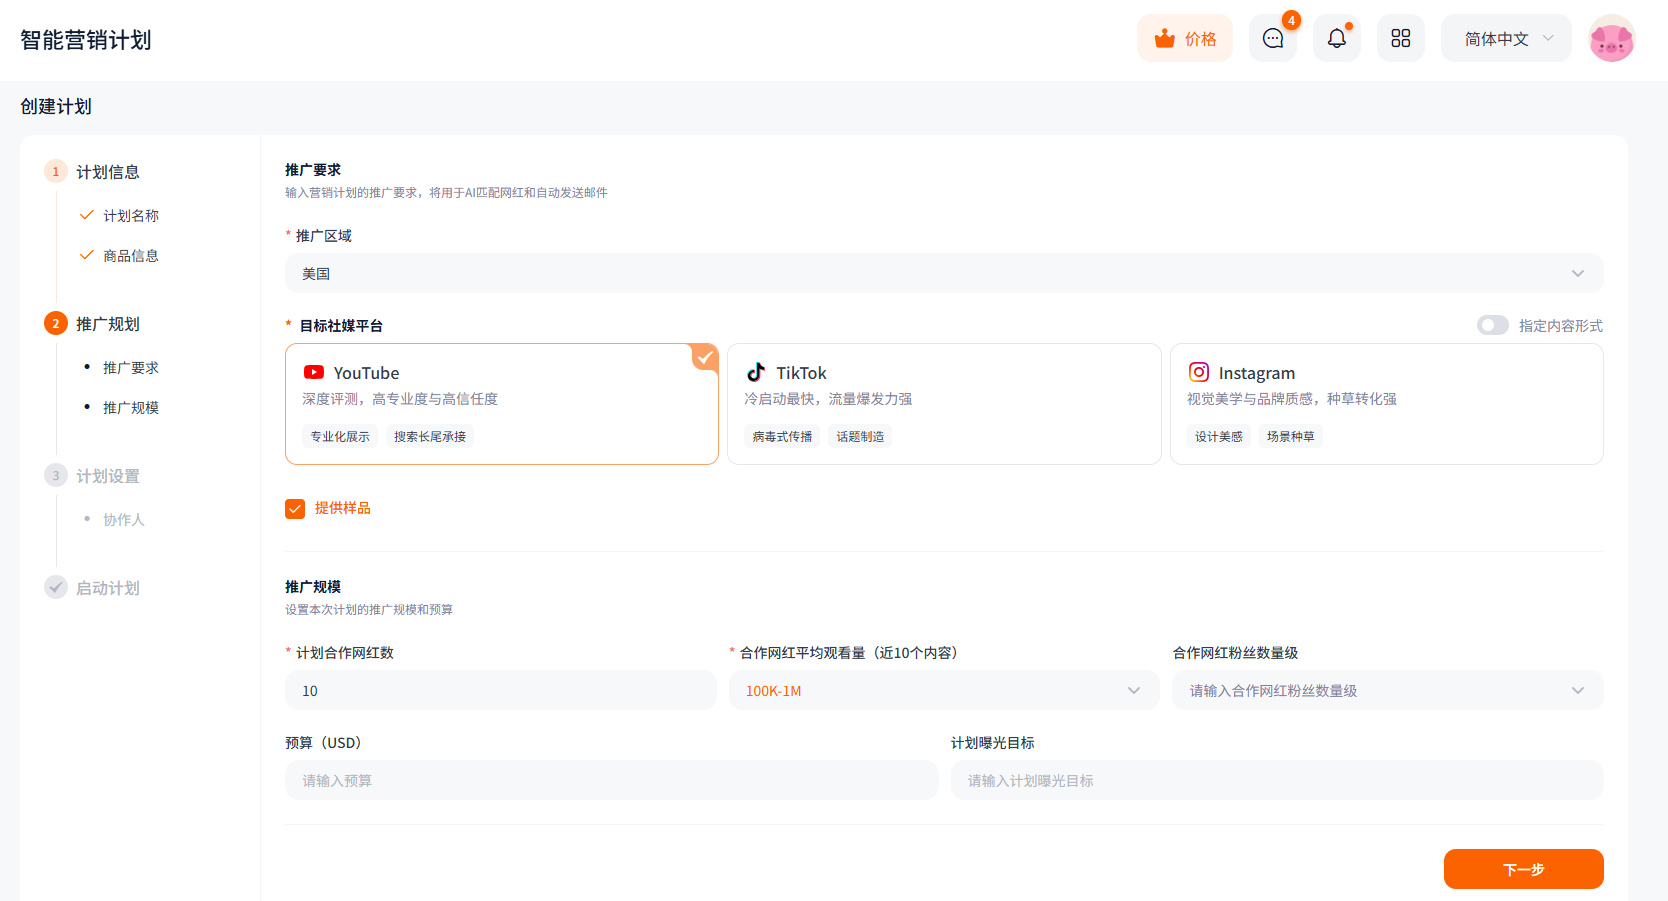Jump to 推广规模 in the step sidebar
This screenshot has width=1668, height=901.
pos(131,408)
